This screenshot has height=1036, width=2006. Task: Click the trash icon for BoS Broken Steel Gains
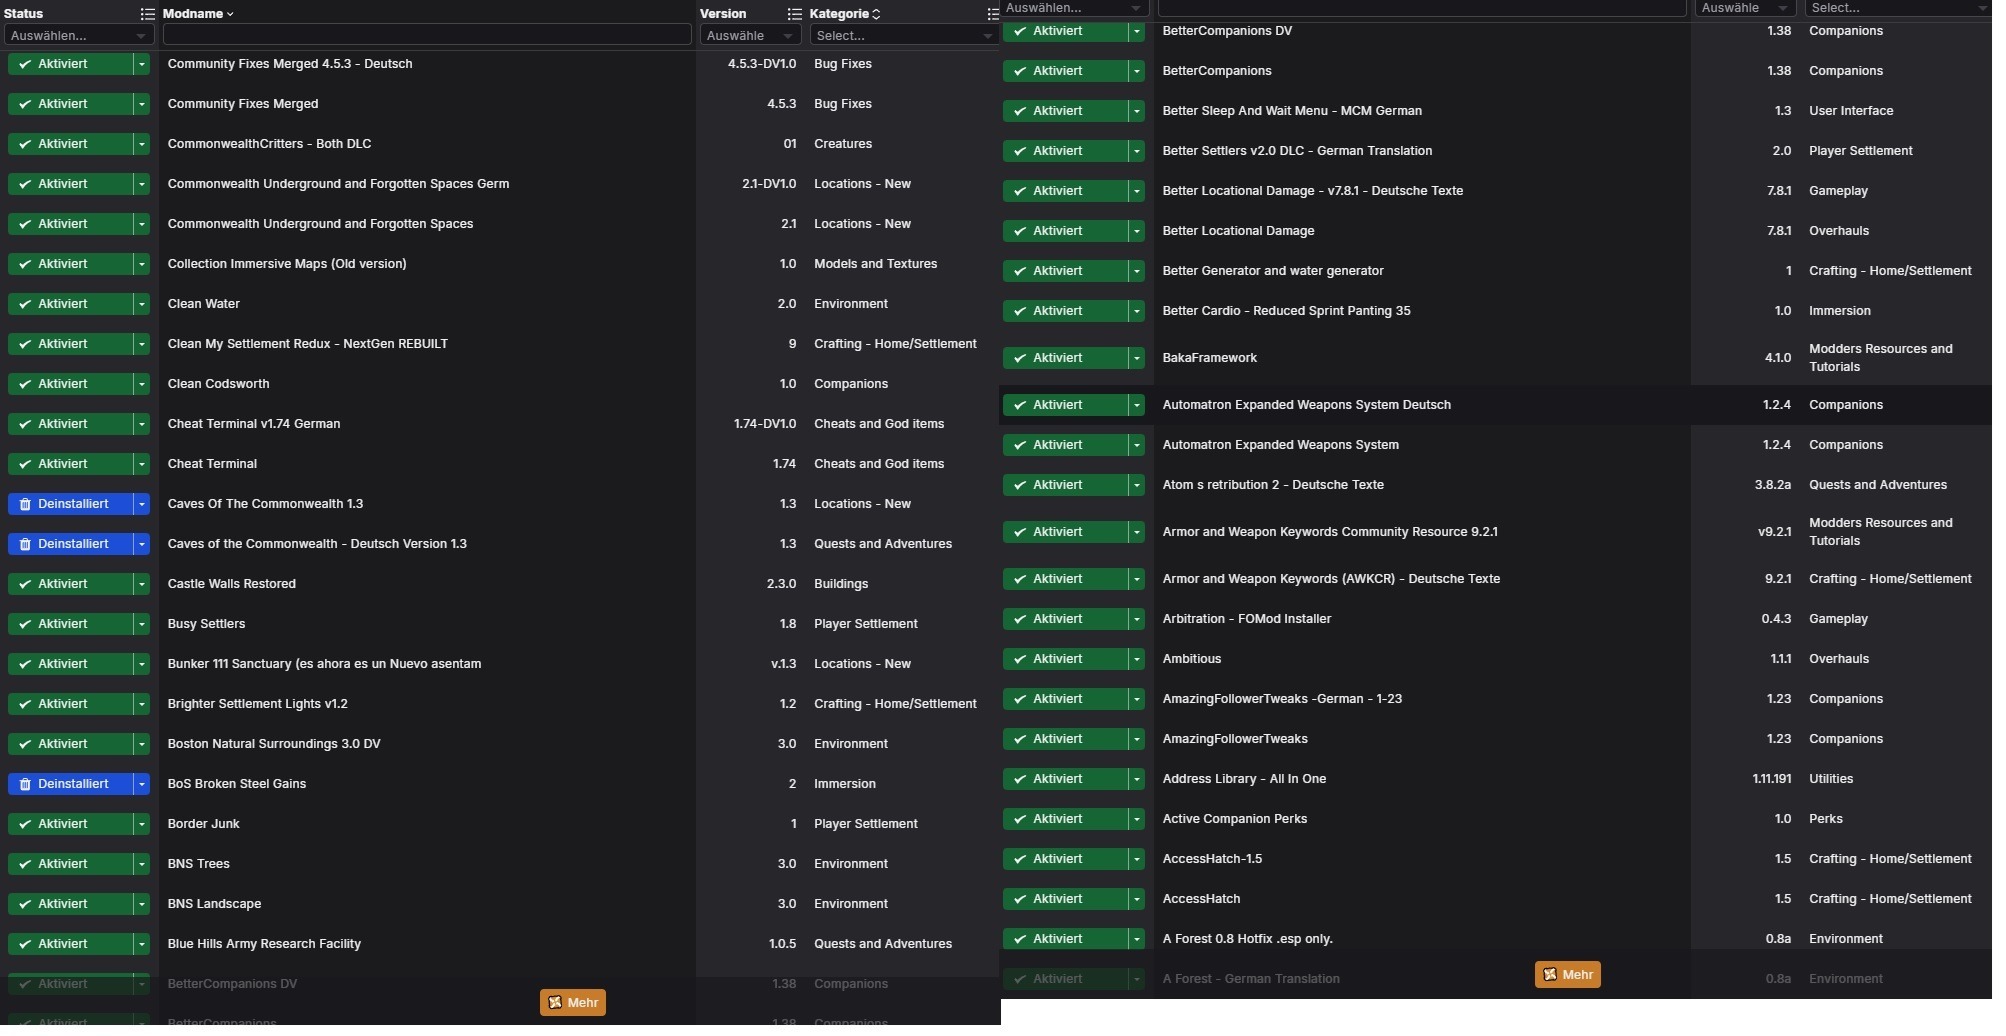point(25,785)
